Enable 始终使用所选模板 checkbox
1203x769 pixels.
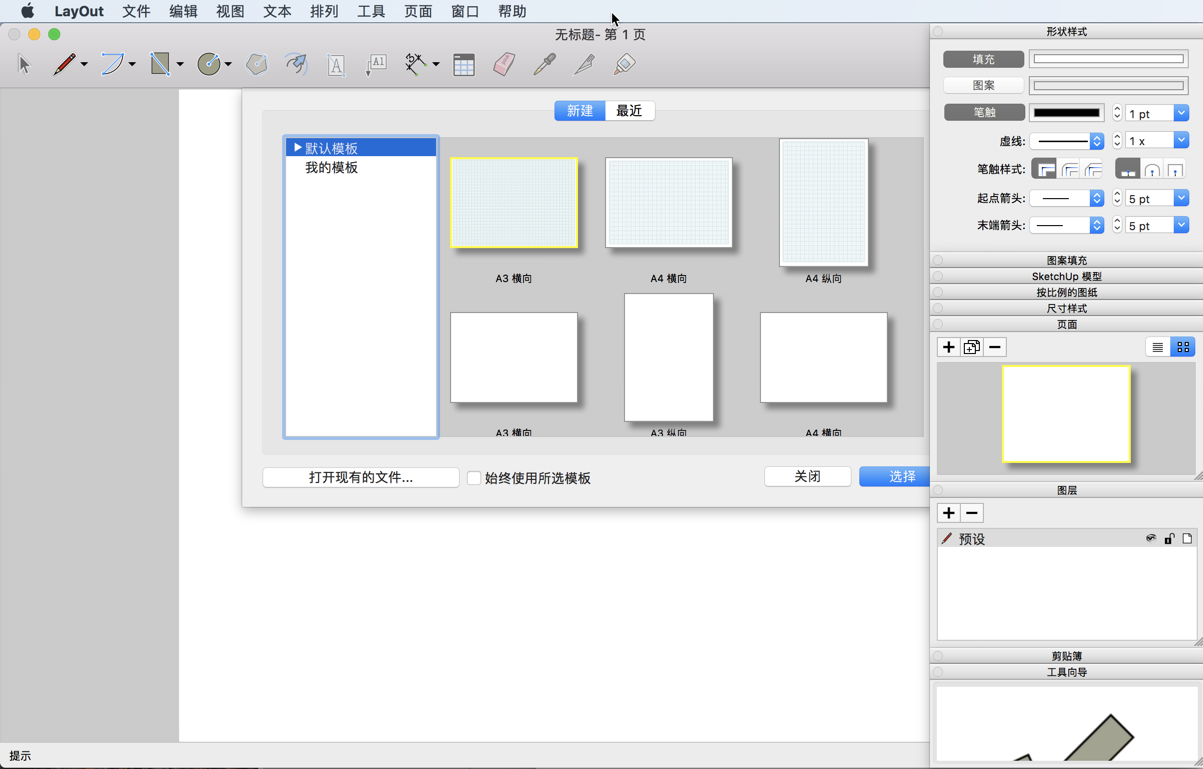[474, 478]
